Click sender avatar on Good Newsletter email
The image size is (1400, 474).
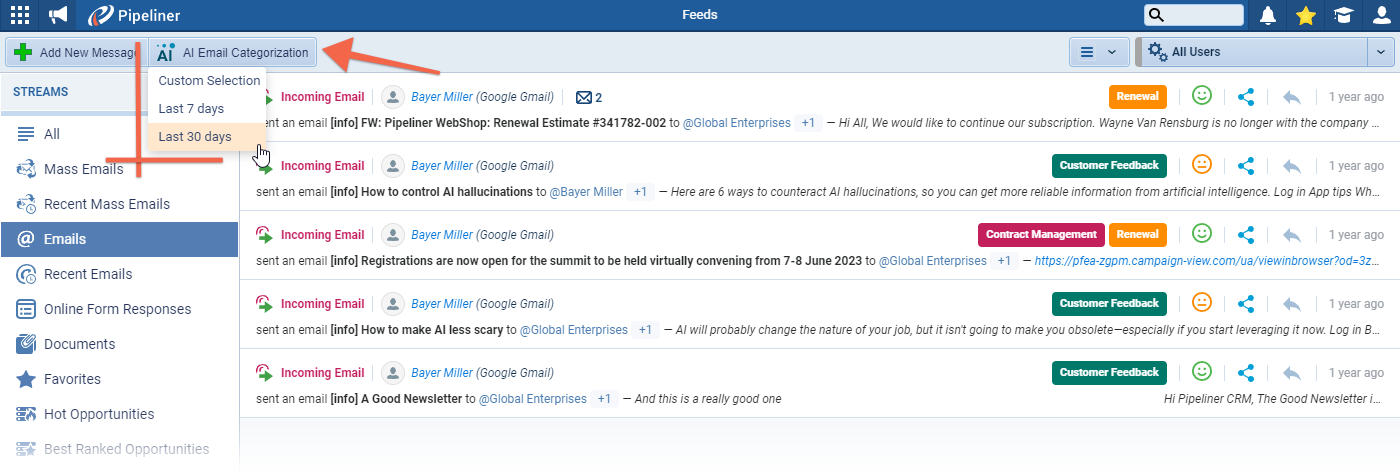[x=393, y=373]
